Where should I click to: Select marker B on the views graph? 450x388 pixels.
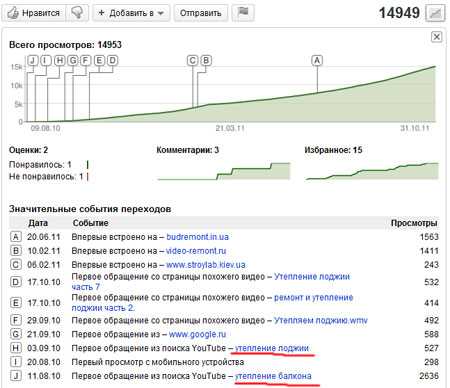click(x=206, y=60)
